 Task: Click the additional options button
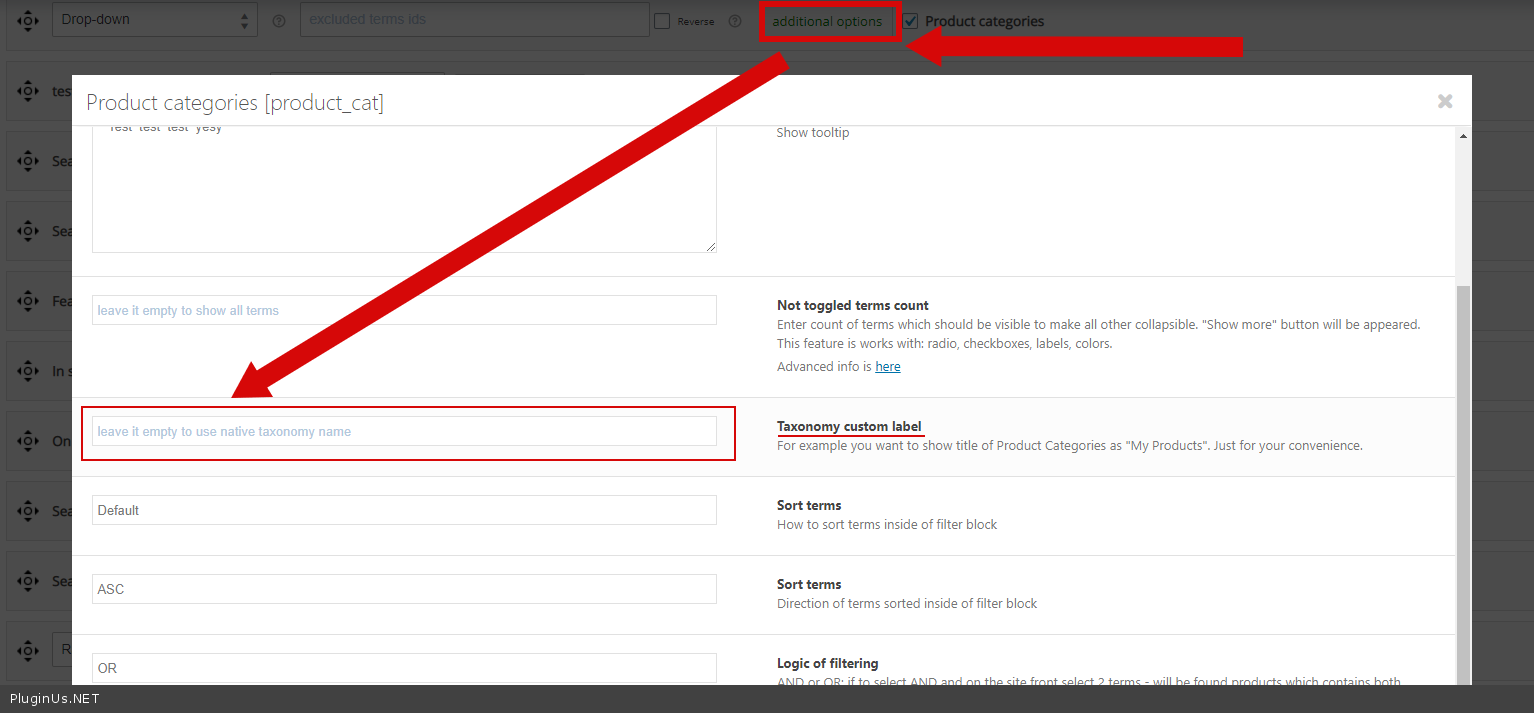click(827, 21)
